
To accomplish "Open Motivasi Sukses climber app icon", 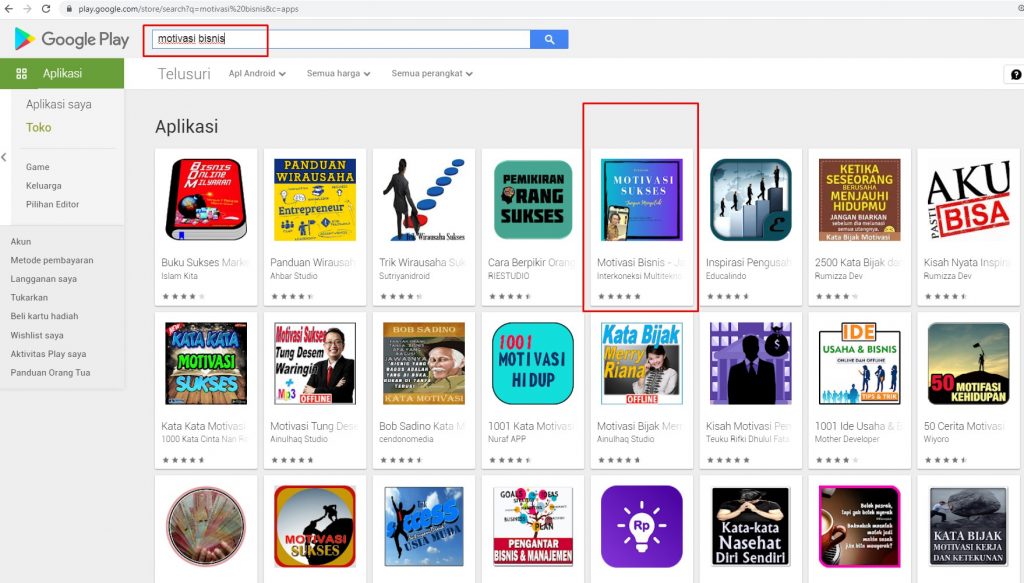I will [315, 526].
